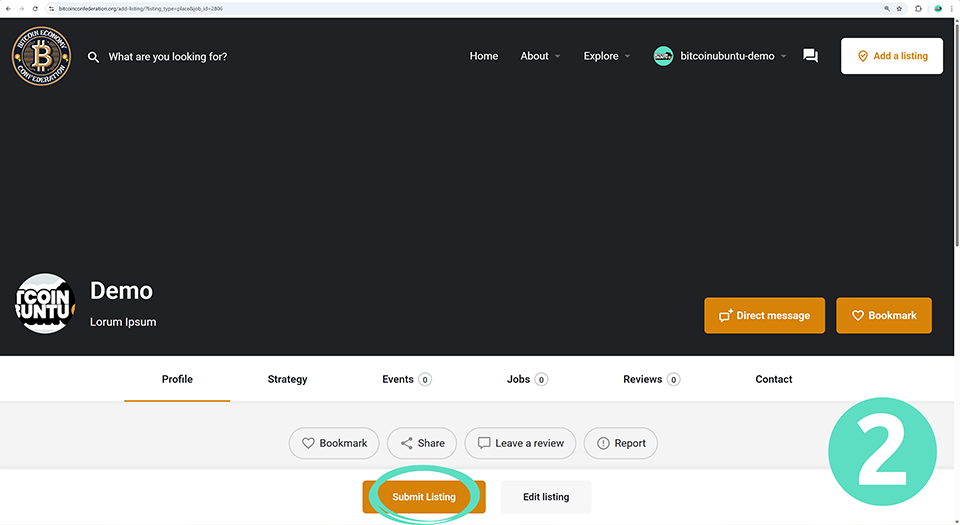Go back with the browser back arrow
The width and height of the screenshot is (960, 525).
pos(8,8)
